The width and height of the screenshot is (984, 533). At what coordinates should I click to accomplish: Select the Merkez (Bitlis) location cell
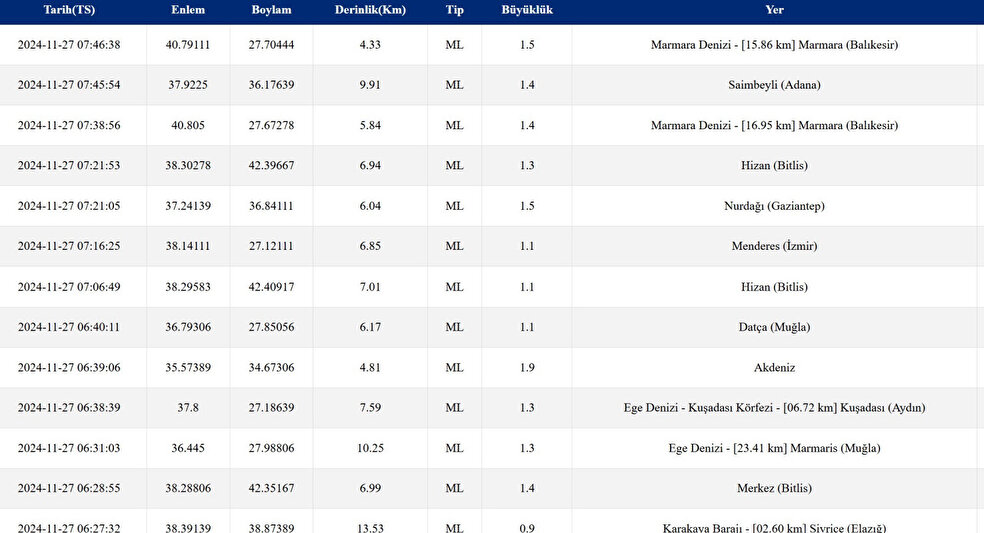pyautogui.click(x=774, y=488)
